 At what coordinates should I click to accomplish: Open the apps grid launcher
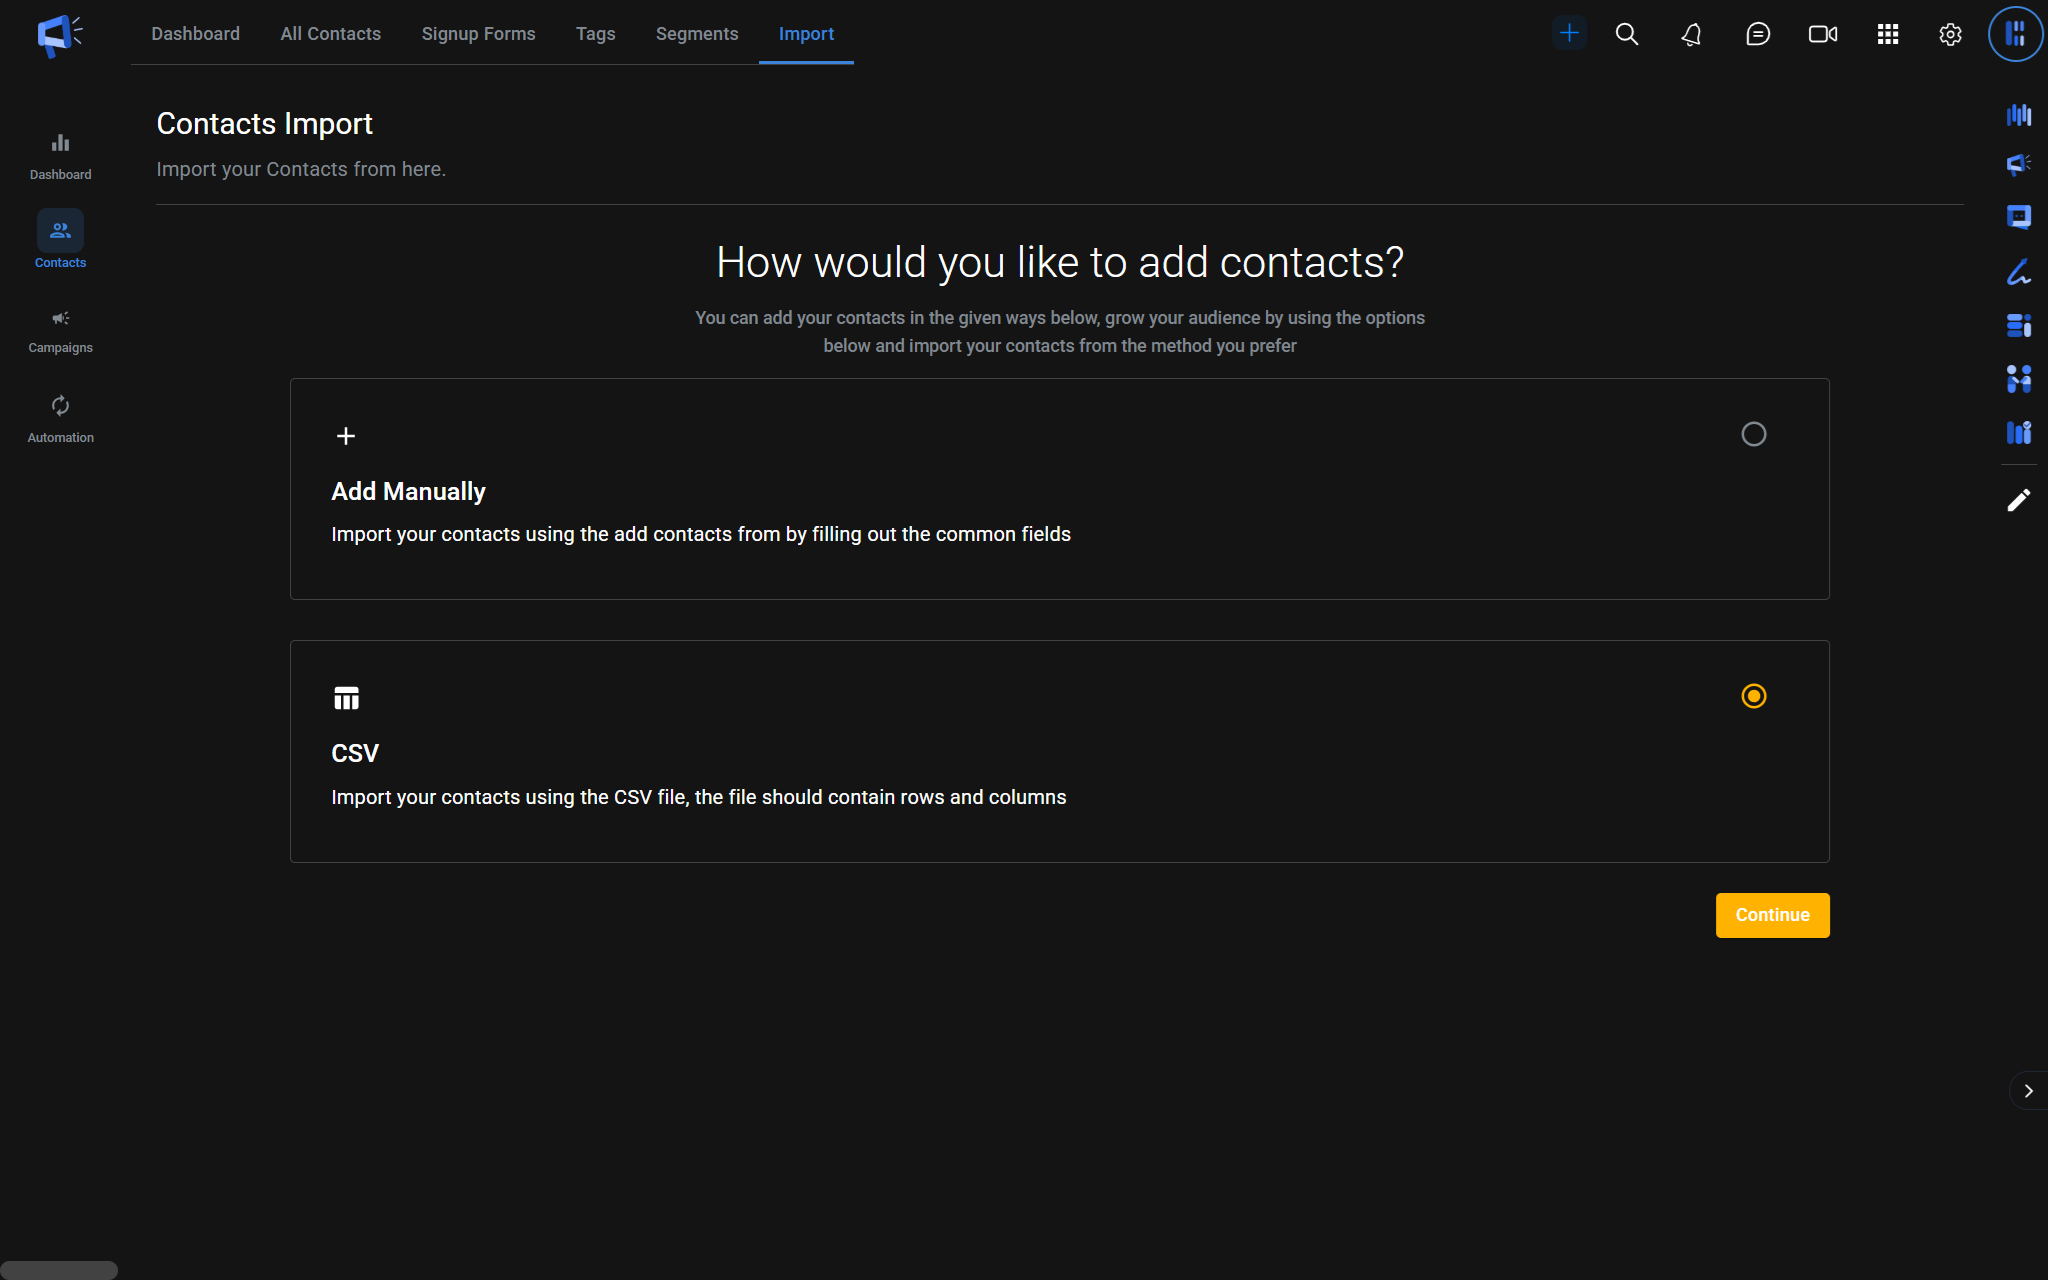tap(1887, 34)
